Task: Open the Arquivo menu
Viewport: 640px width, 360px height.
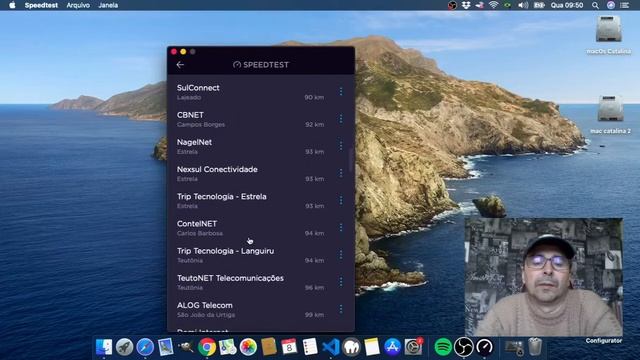Action: [x=78, y=5]
